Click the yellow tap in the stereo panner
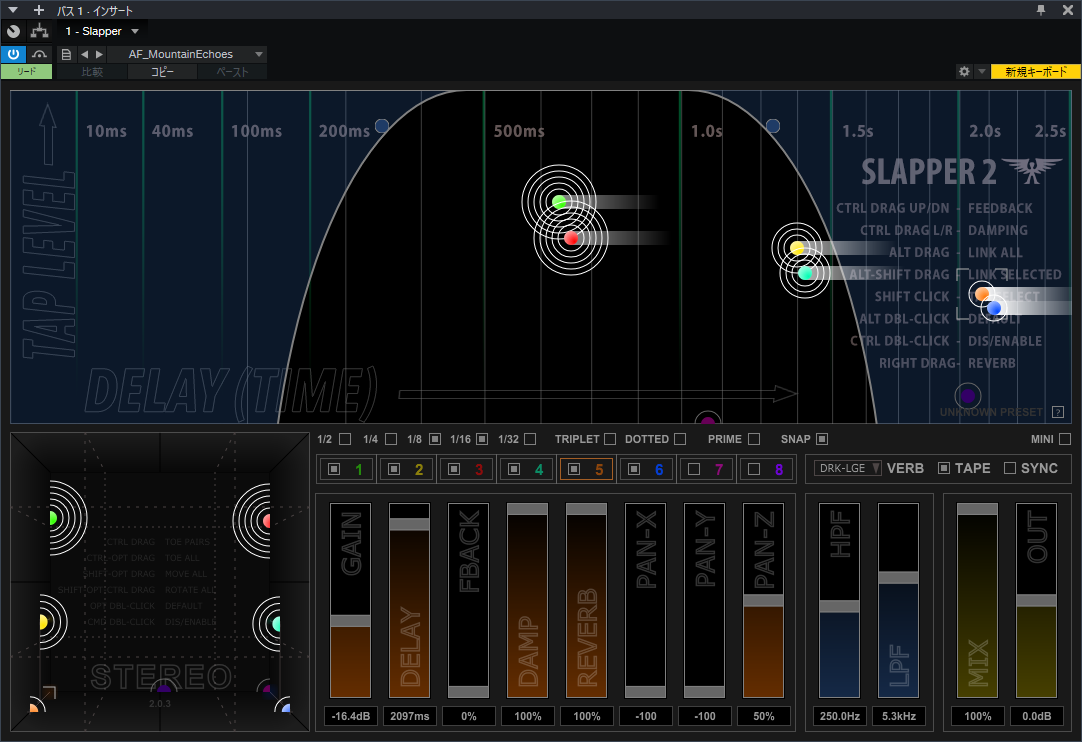Screen dimensions: 1082x742 43,623
